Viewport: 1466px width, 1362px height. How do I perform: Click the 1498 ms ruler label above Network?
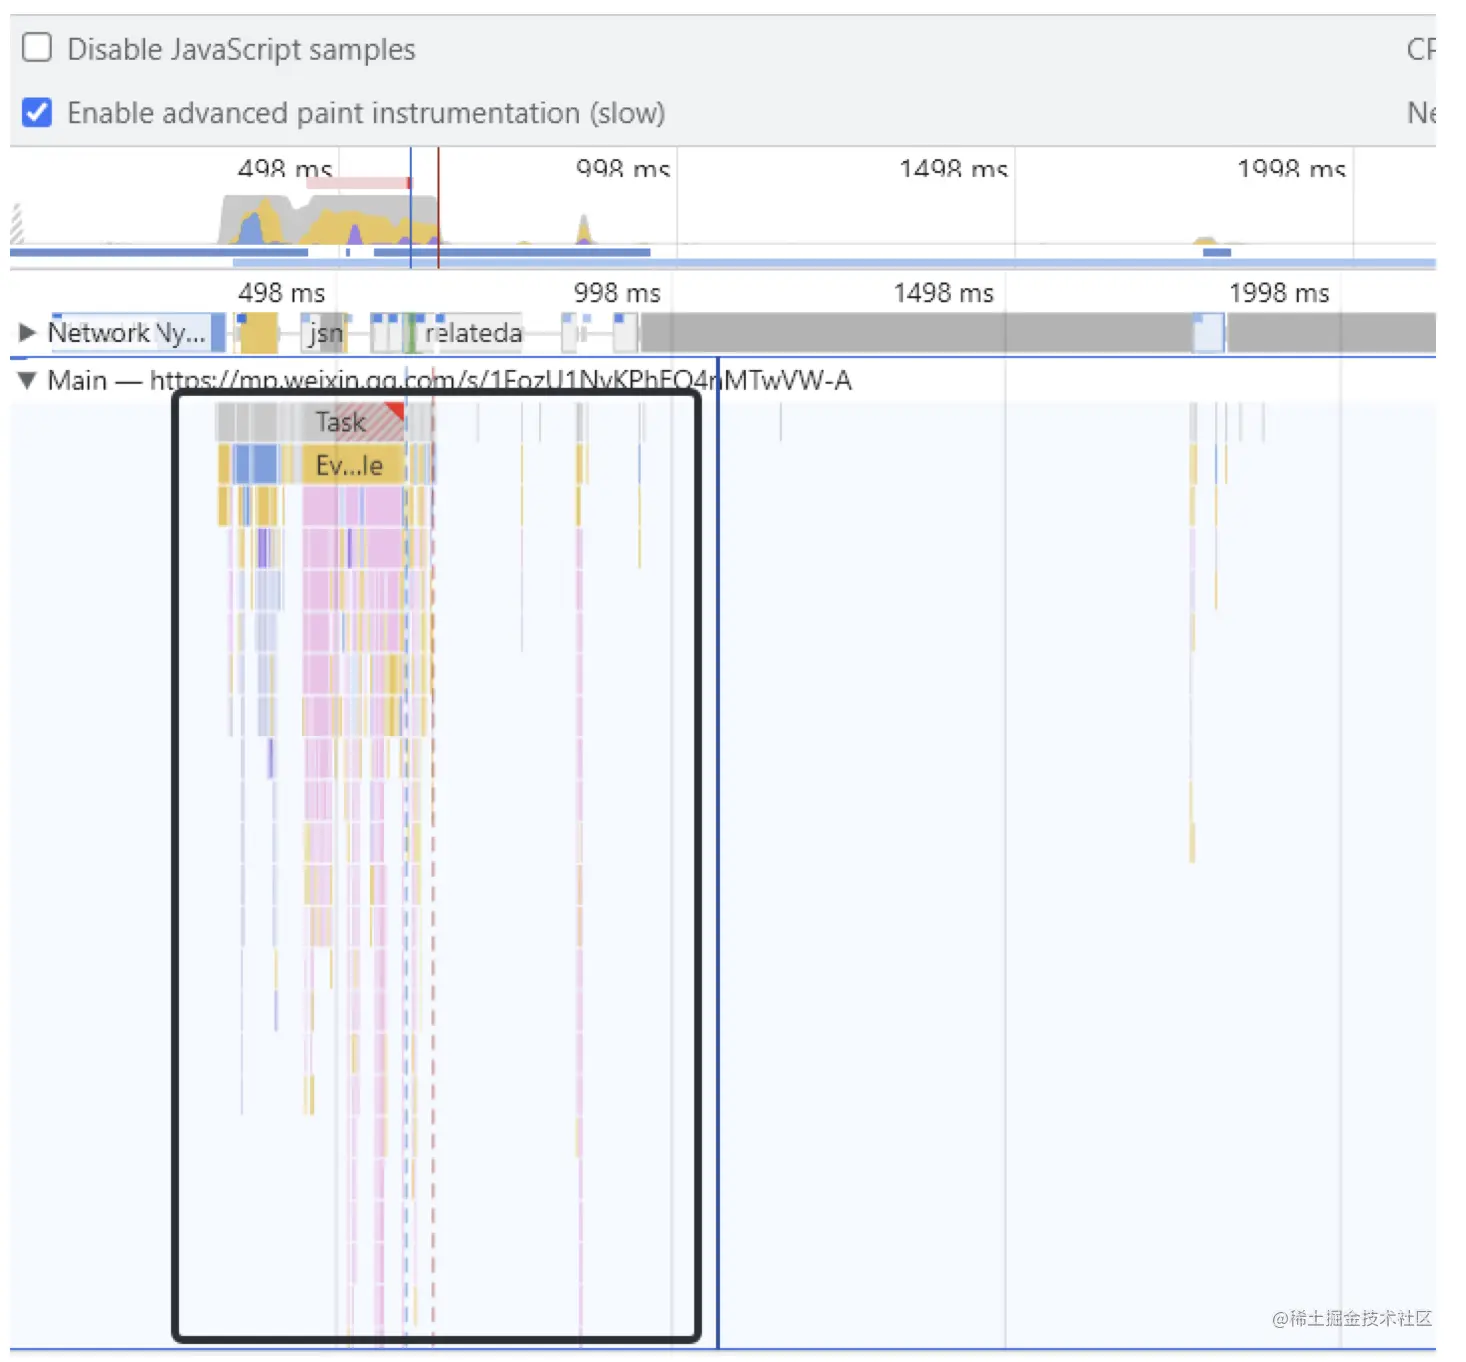[943, 293]
